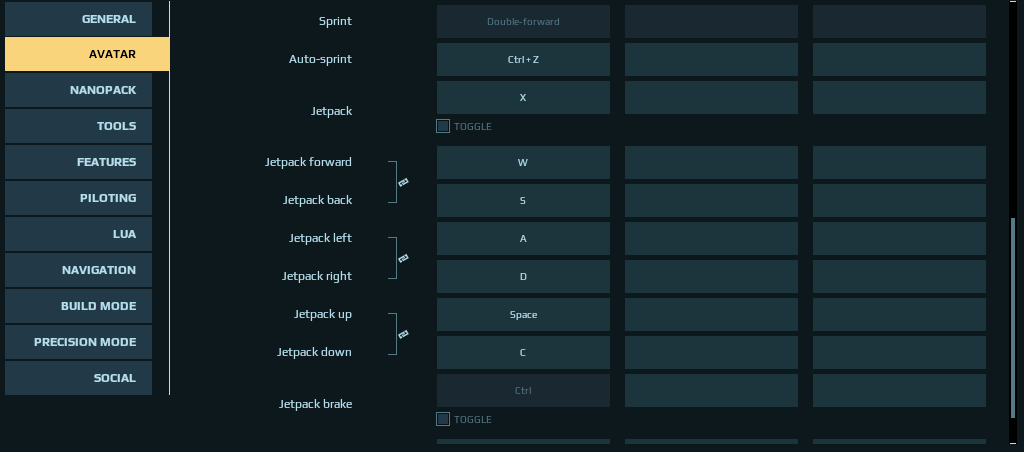
Task: Enable the Jetpack TOGGLE checkbox
Action: coord(443,126)
